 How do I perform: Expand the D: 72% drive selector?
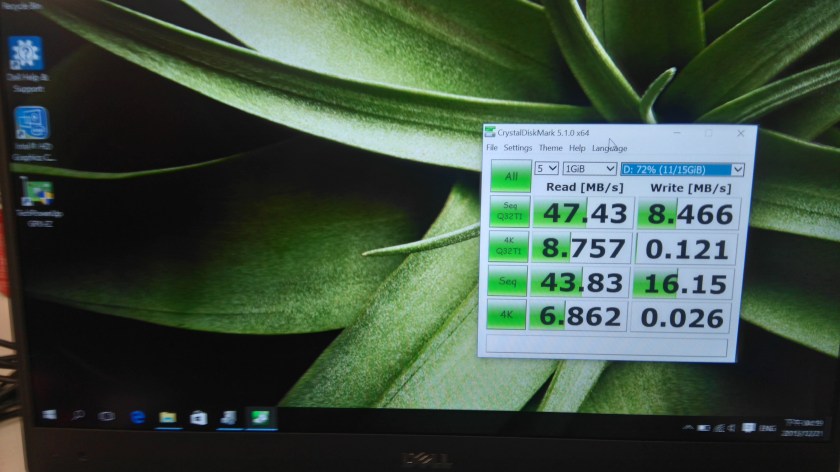pyautogui.click(x=683, y=170)
